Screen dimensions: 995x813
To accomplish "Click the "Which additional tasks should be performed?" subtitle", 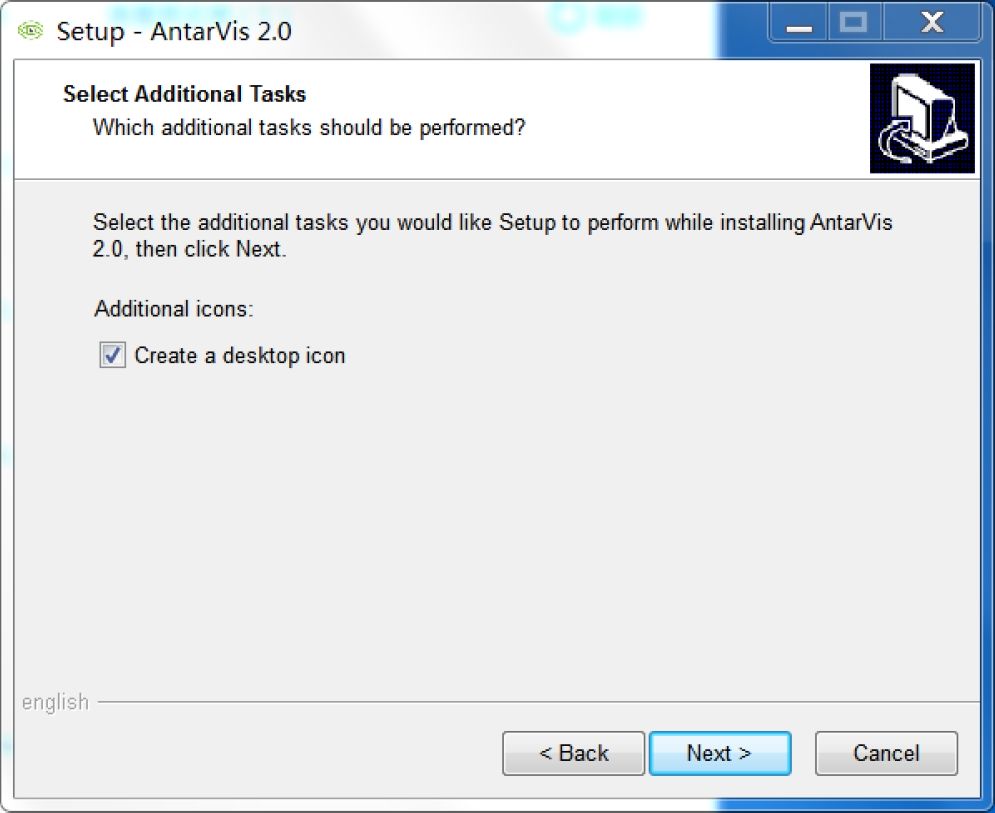I will 308,128.
